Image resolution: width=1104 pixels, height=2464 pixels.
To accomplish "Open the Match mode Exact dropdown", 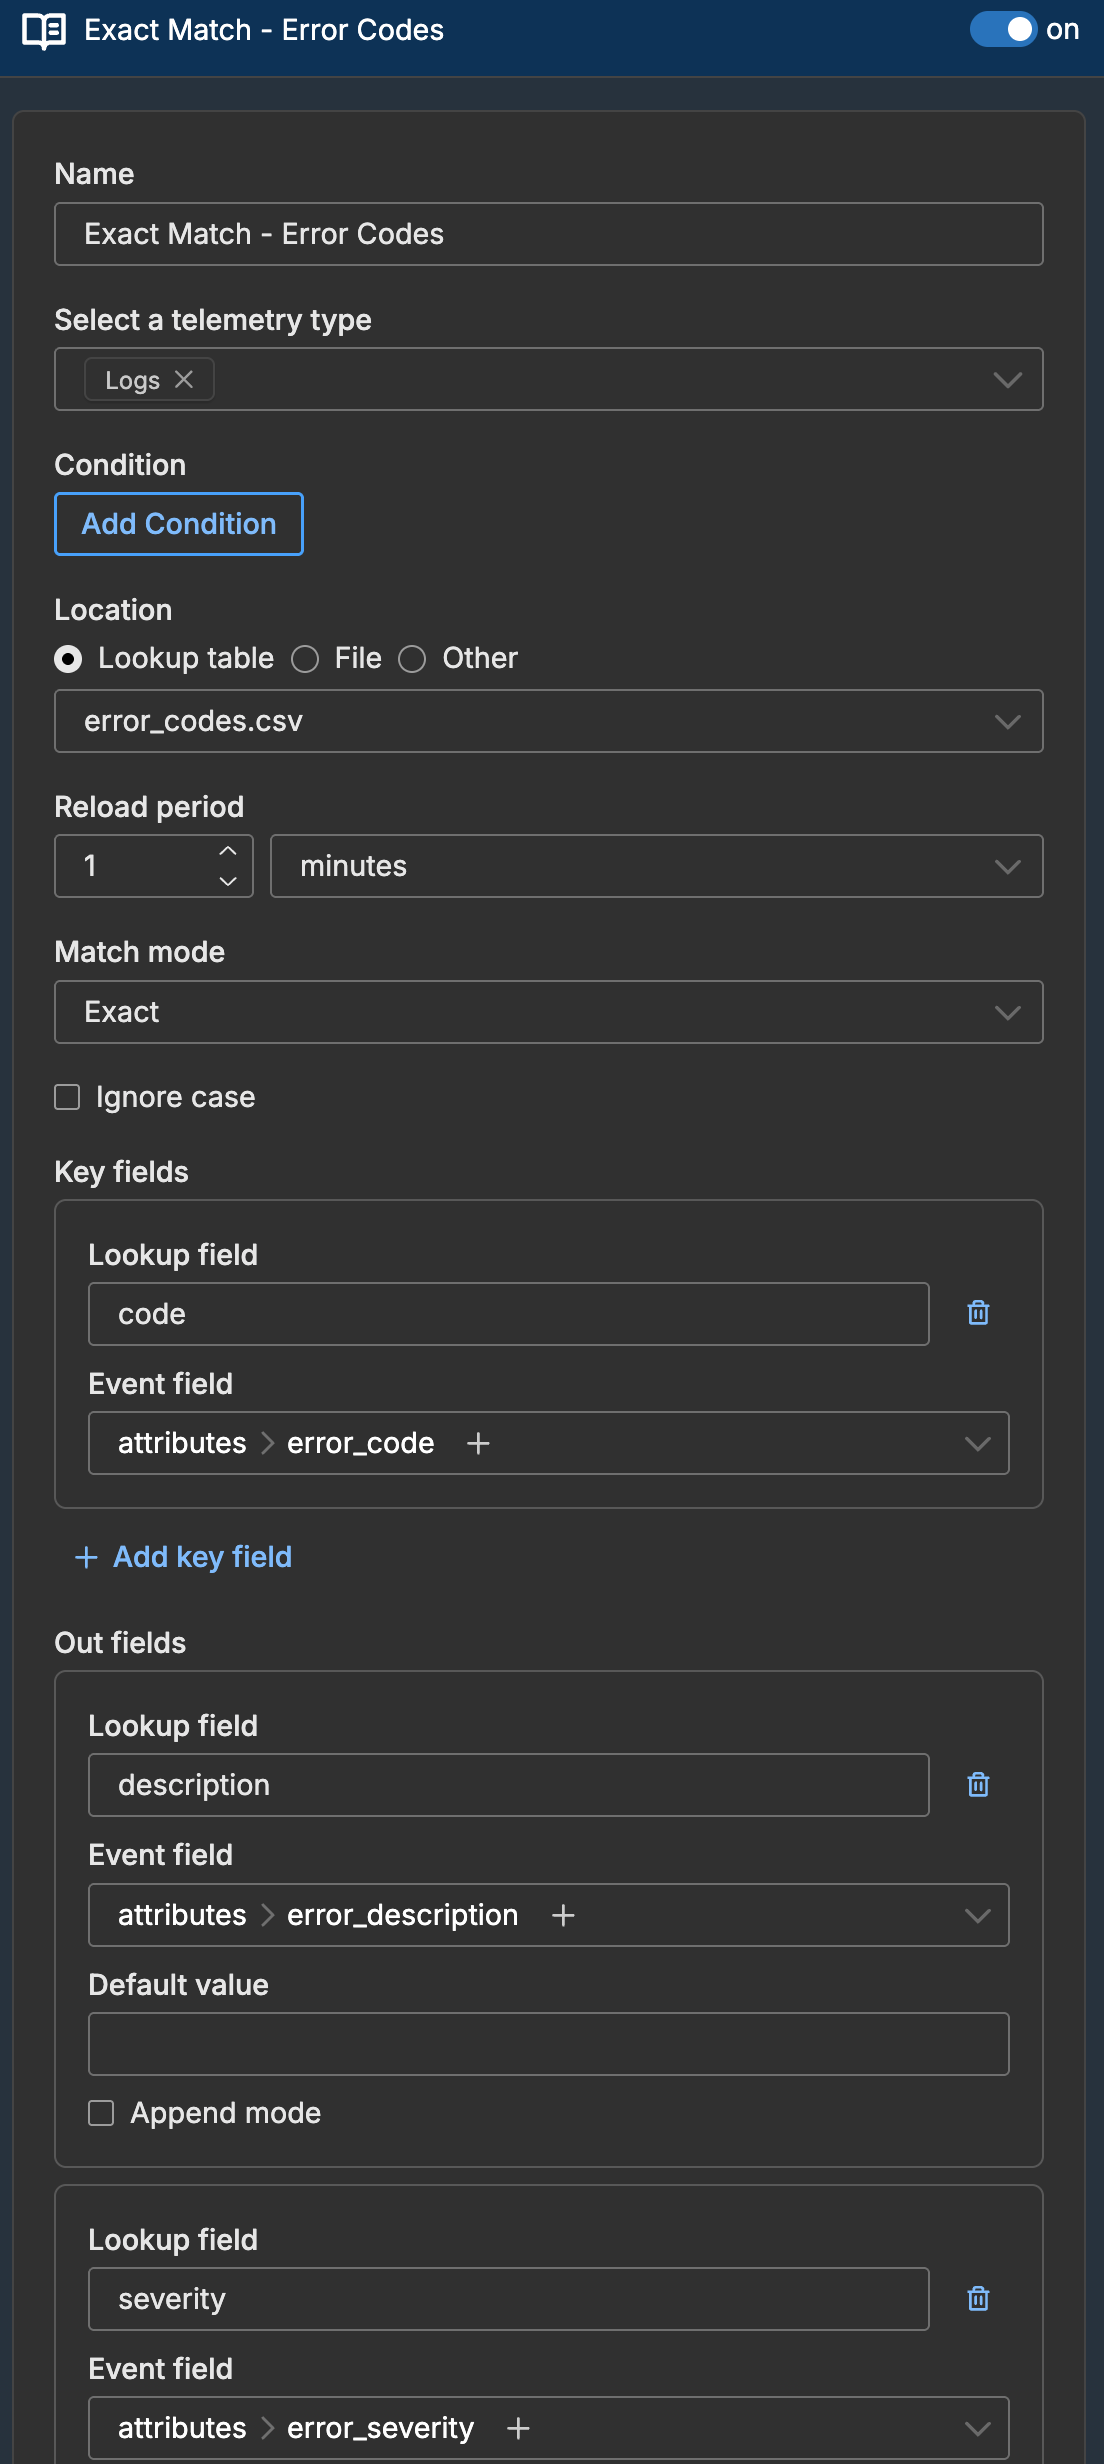I will pos(549,1012).
